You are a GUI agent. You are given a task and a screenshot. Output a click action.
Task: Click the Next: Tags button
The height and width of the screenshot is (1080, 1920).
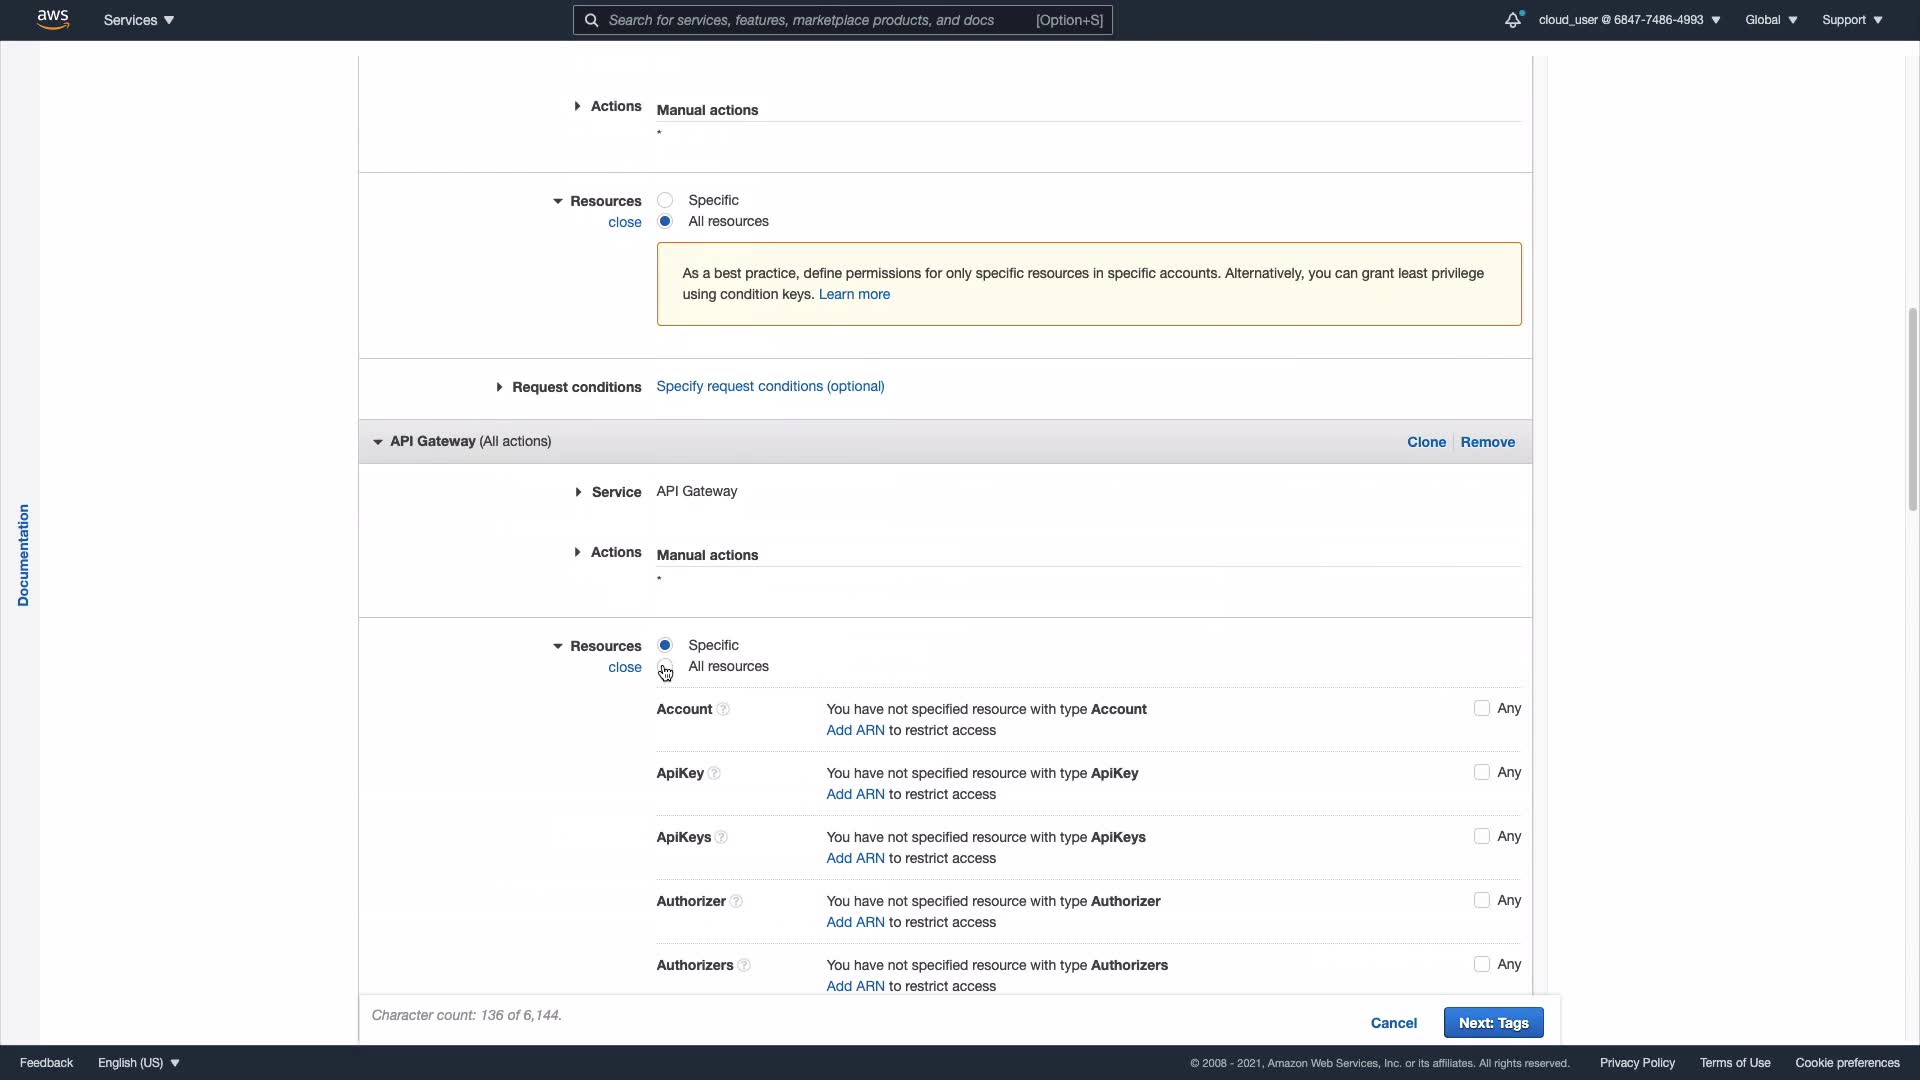tap(1493, 1023)
